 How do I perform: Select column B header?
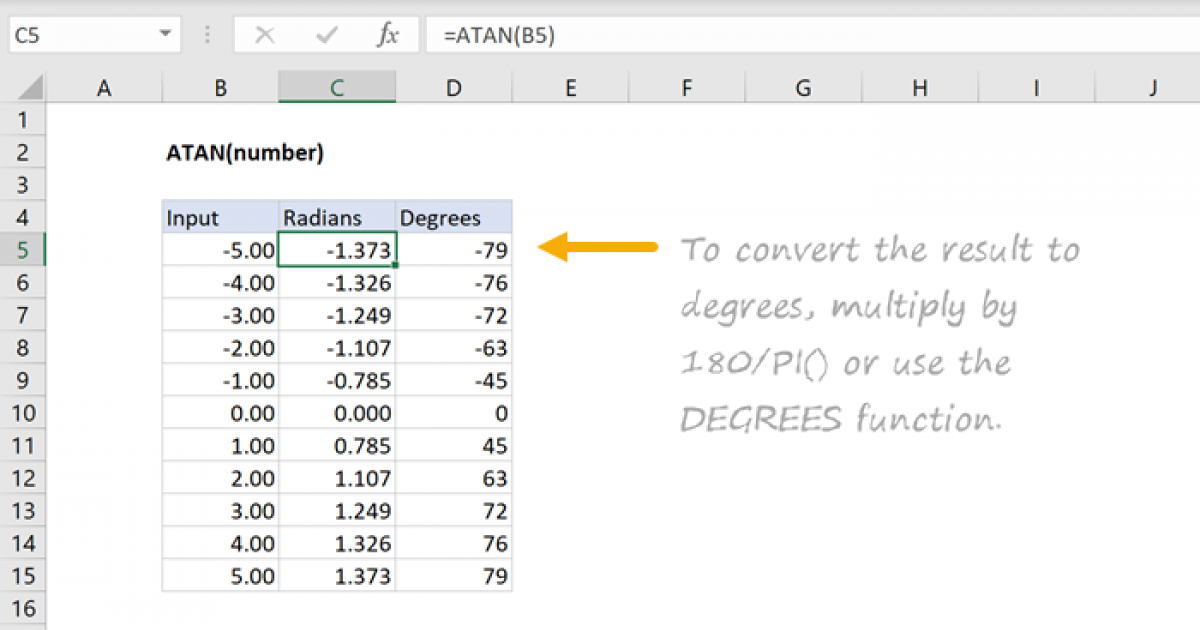(x=220, y=88)
